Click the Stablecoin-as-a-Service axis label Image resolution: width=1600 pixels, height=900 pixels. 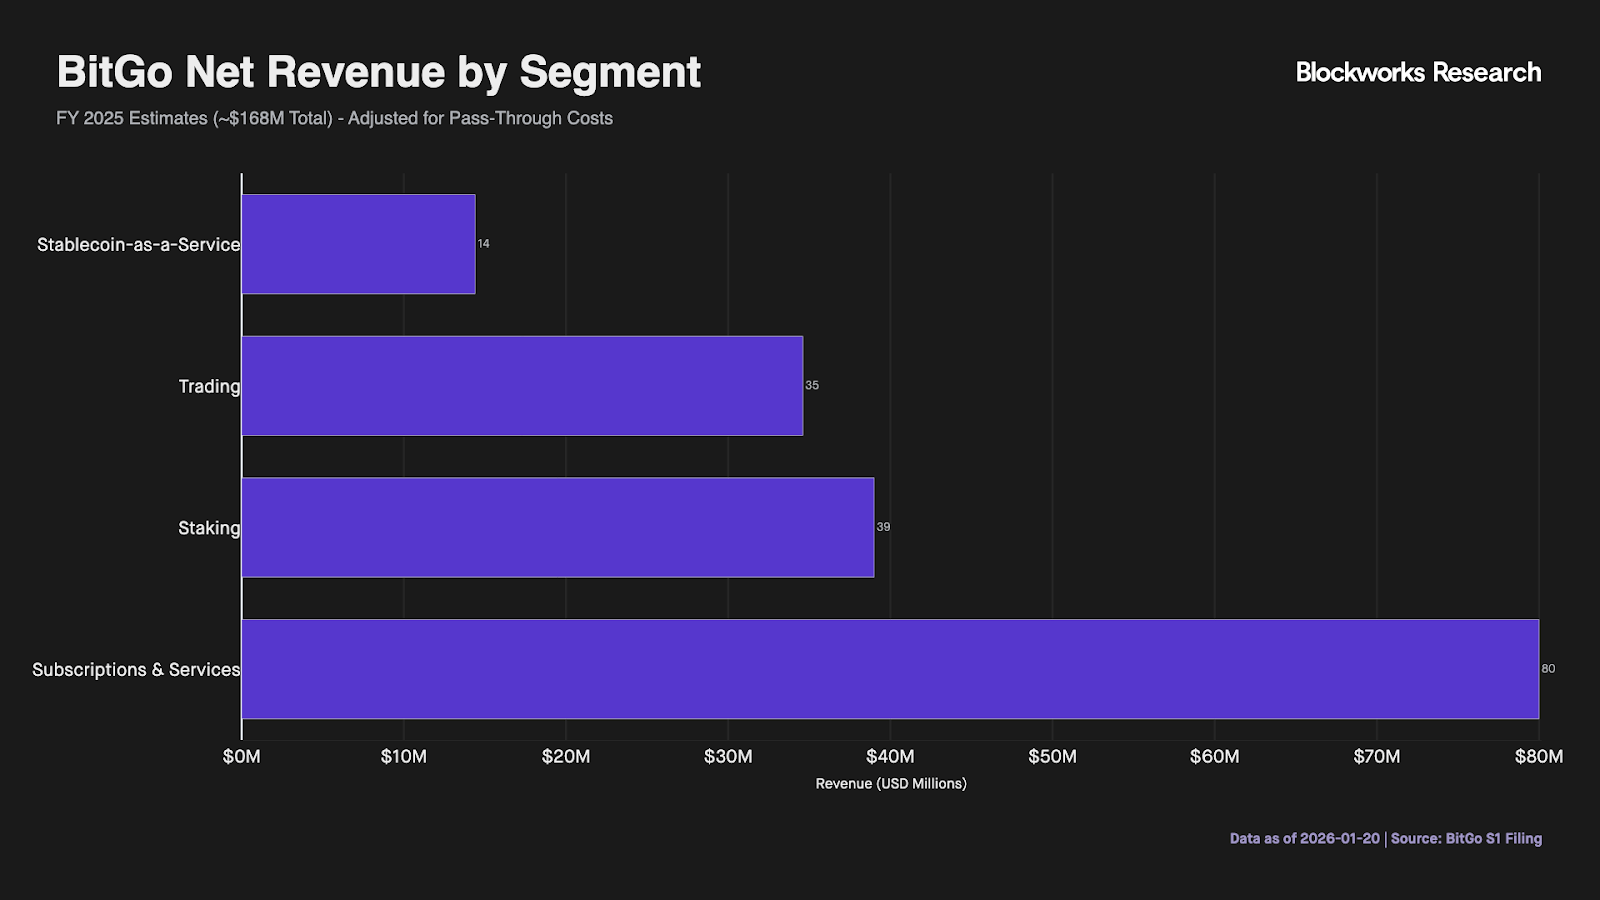[x=139, y=244]
